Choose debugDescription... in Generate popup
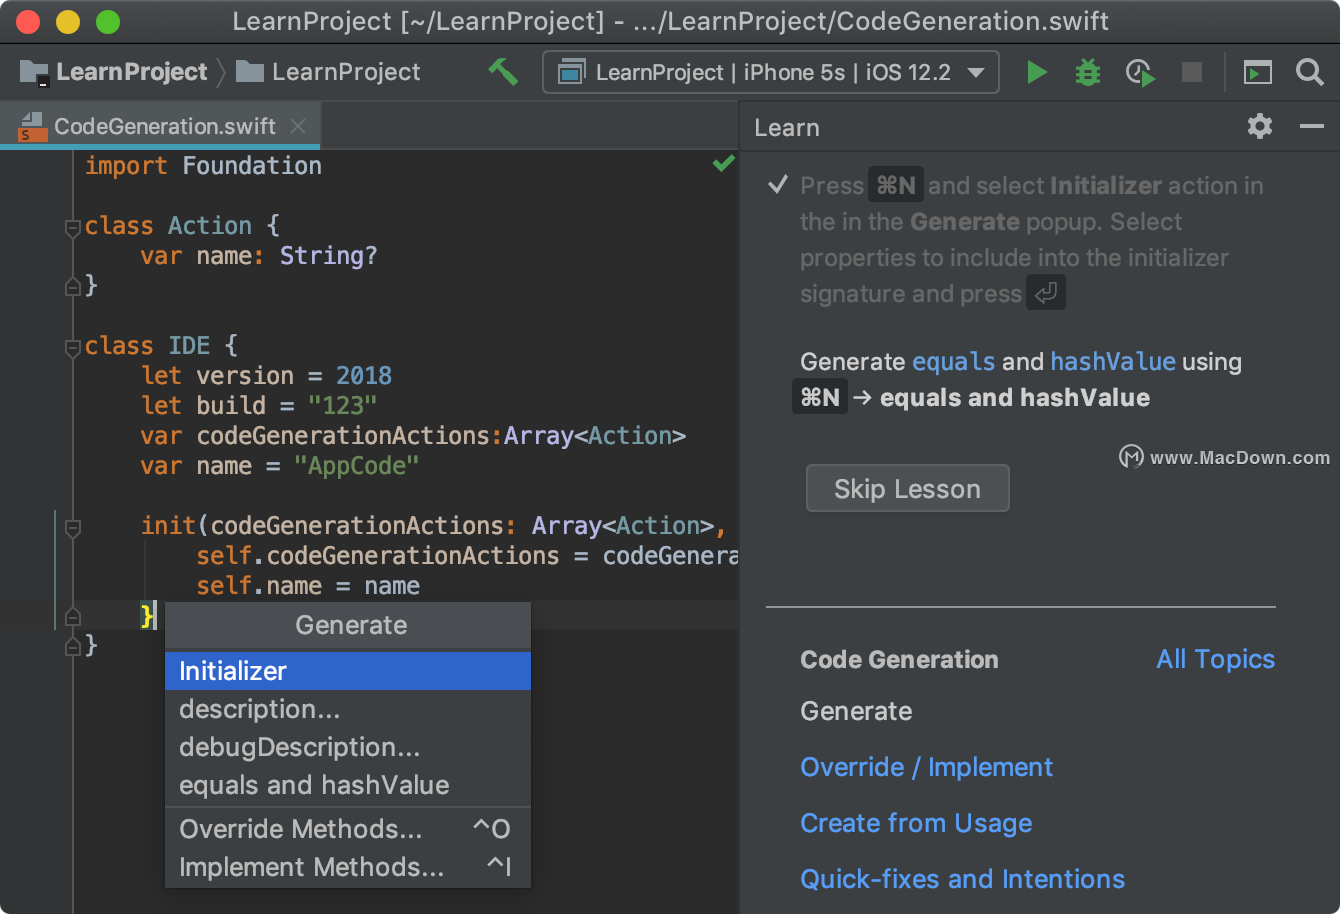Image resolution: width=1340 pixels, height=914 pixels. [x=348, y=747]
